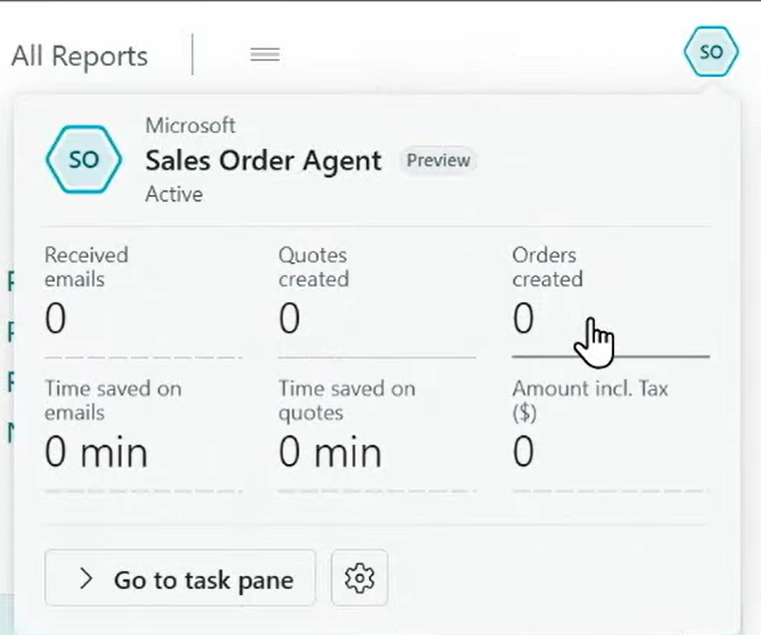This screenshot has height=635, width=761.
Task: Click the SO agent hexagon icon in the top bar
Action: 711,51
